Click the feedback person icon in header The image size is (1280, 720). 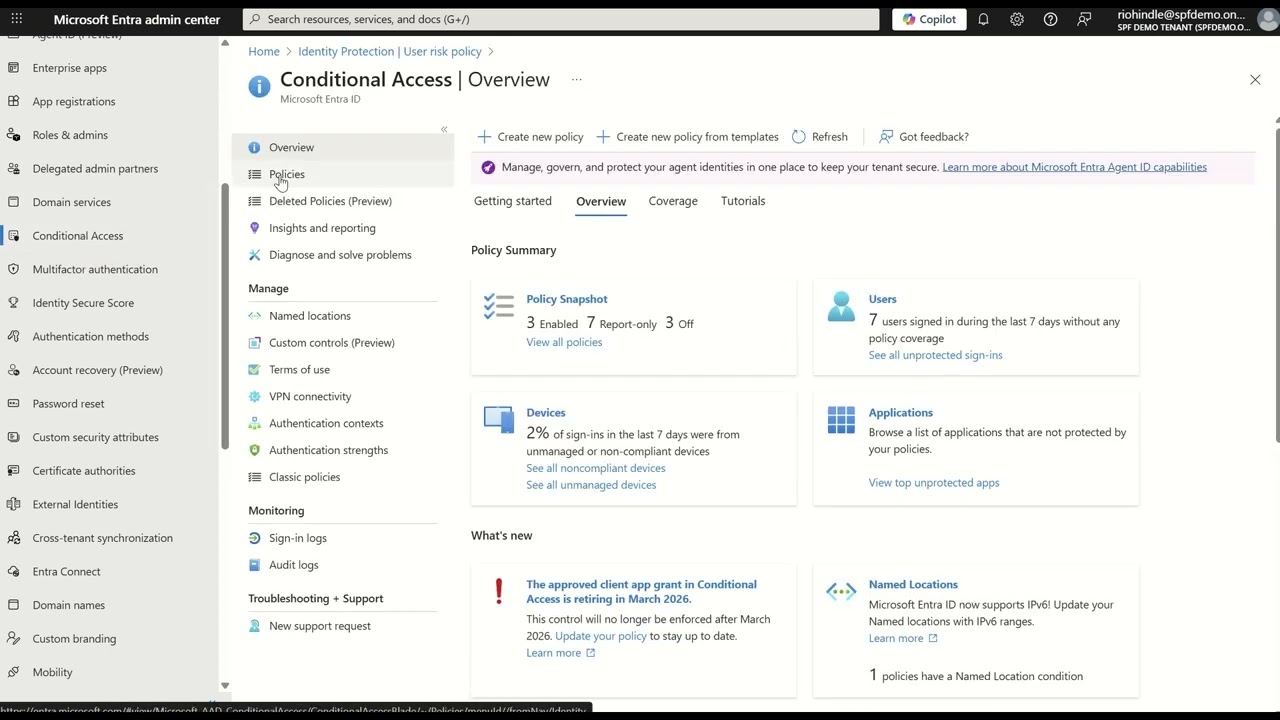1084,19
